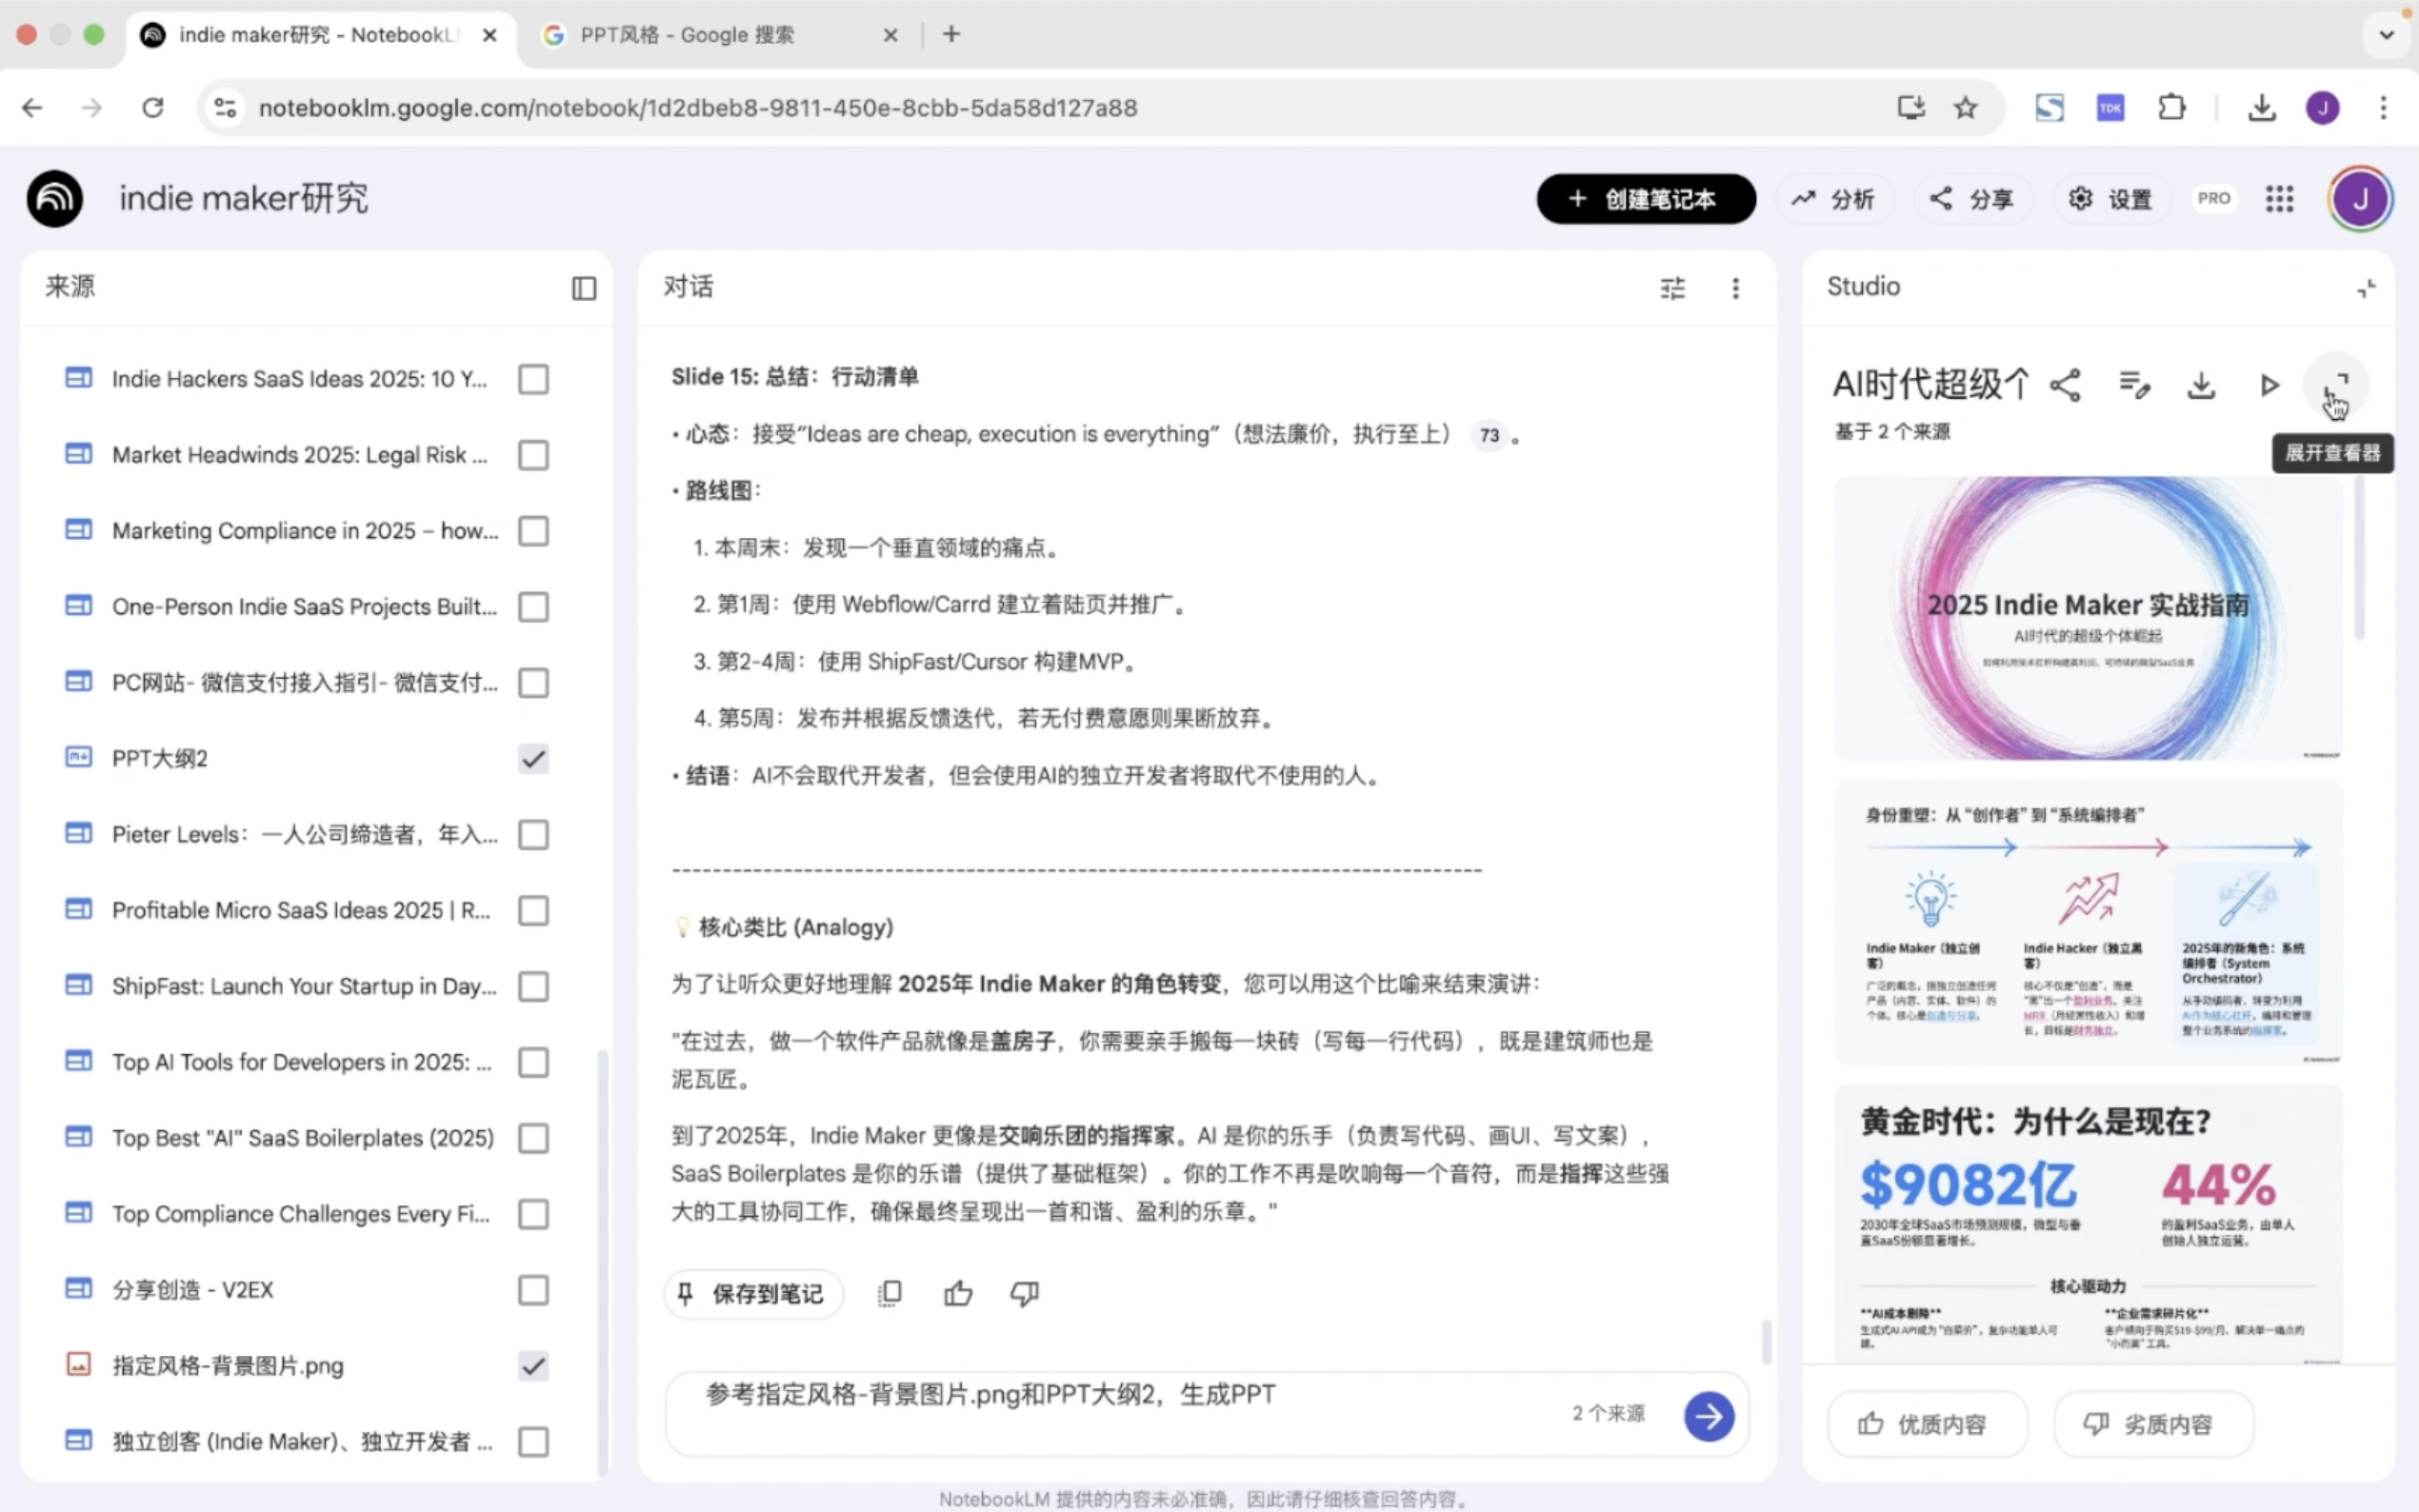Click the 保存到笔记 button
Screen dimensions: 2419x1512
753,1294
